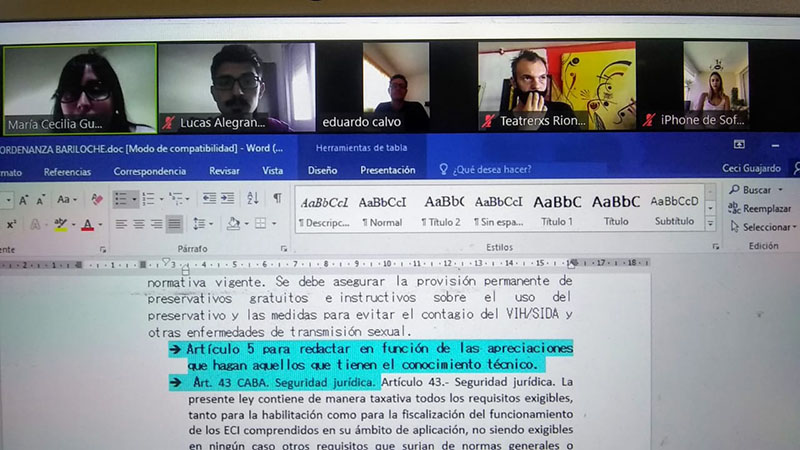This screenshot has width=800, height=450.
Task: Expand bullet library dropdown arrow
Action: point(134,199)
